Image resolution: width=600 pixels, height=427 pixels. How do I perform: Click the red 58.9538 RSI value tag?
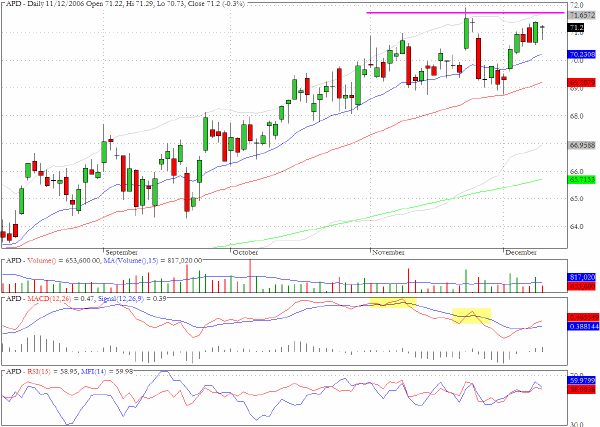click(x=582, y=390)
